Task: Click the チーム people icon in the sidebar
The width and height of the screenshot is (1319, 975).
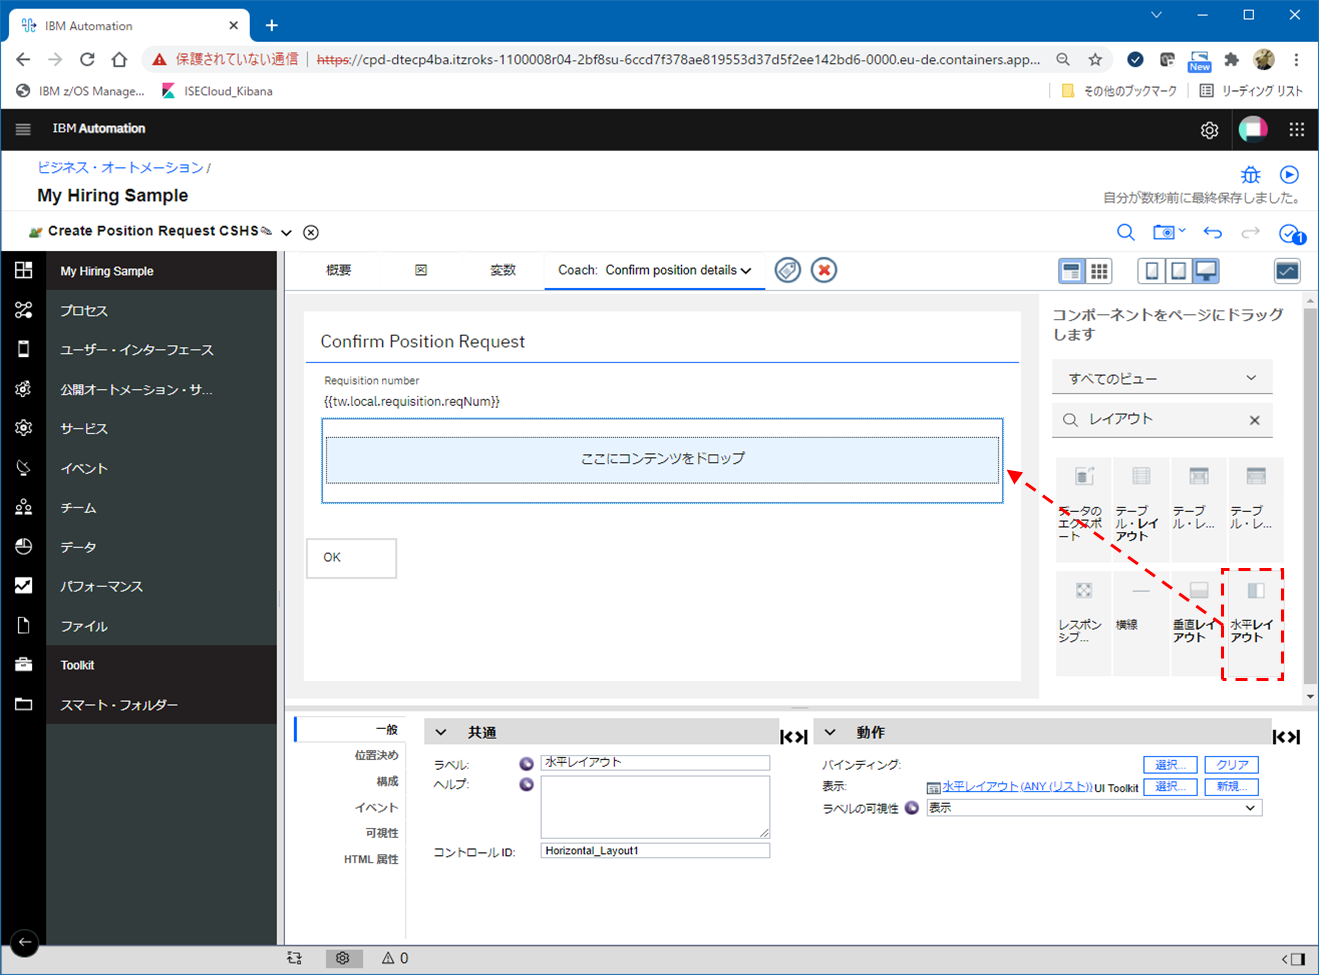Action: point(23,507)
